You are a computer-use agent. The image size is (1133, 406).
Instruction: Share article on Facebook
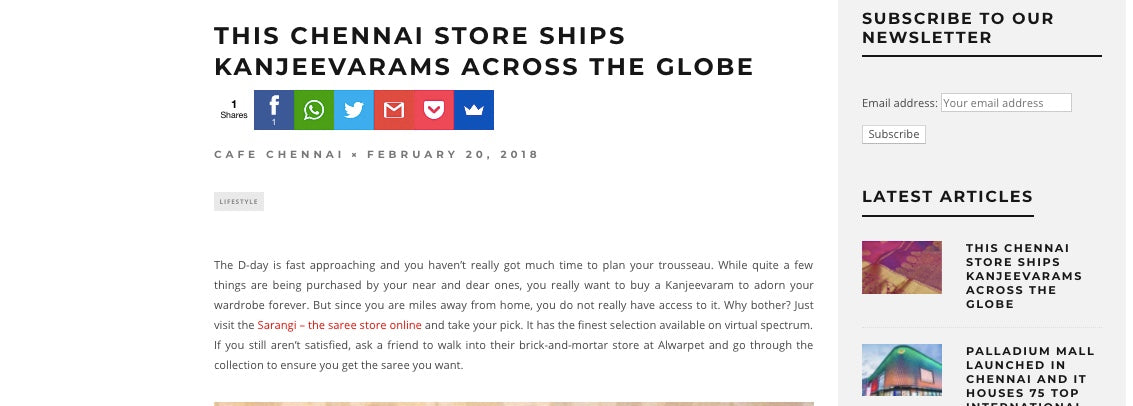[x=274, y=110]
